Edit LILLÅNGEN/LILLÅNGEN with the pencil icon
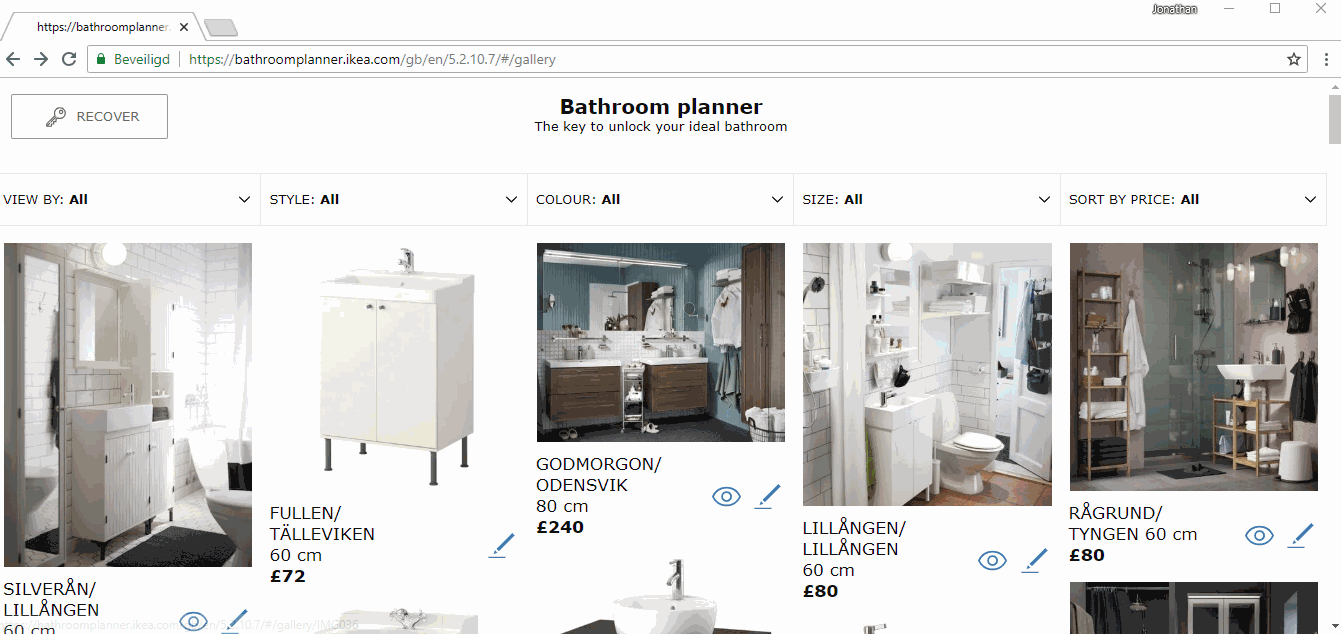The height and width of the screenshot is (634, 1341). coord(1034,560)
